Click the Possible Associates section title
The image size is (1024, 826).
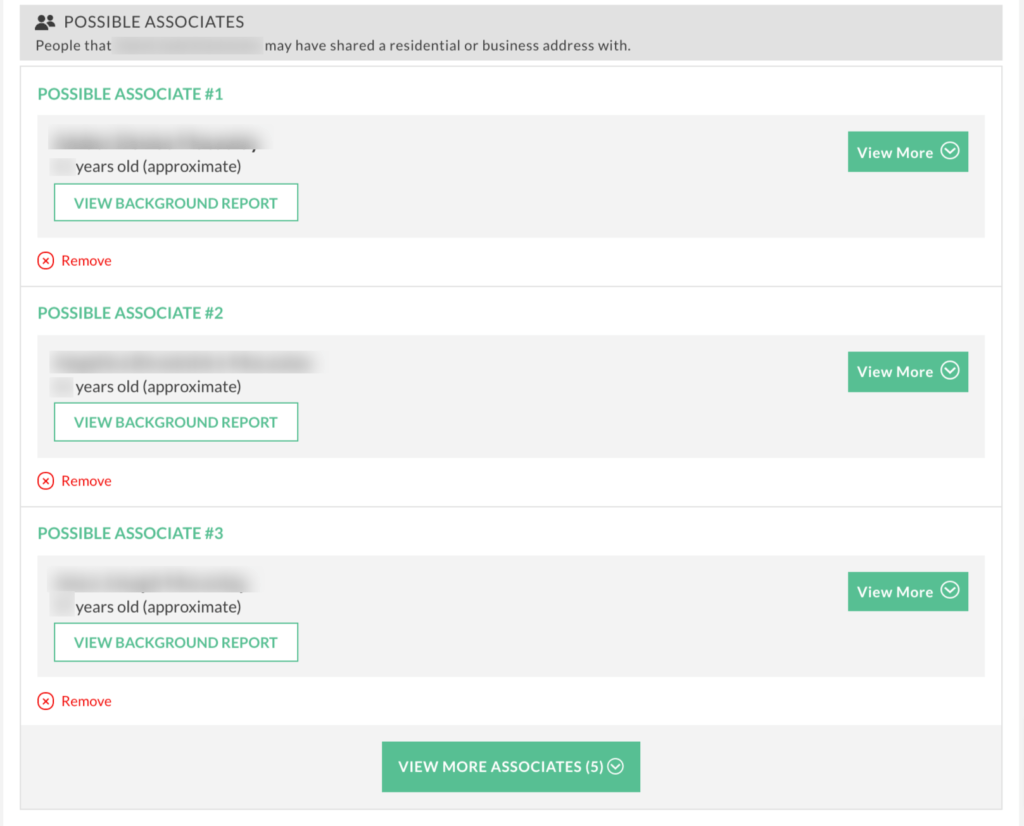pyautogui.click(x=153, y=22)
